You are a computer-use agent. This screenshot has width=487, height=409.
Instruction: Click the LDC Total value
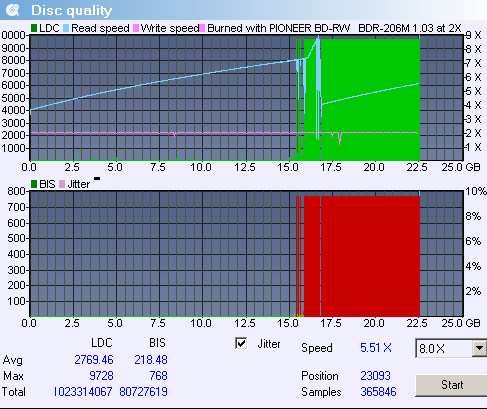[83, 392]
